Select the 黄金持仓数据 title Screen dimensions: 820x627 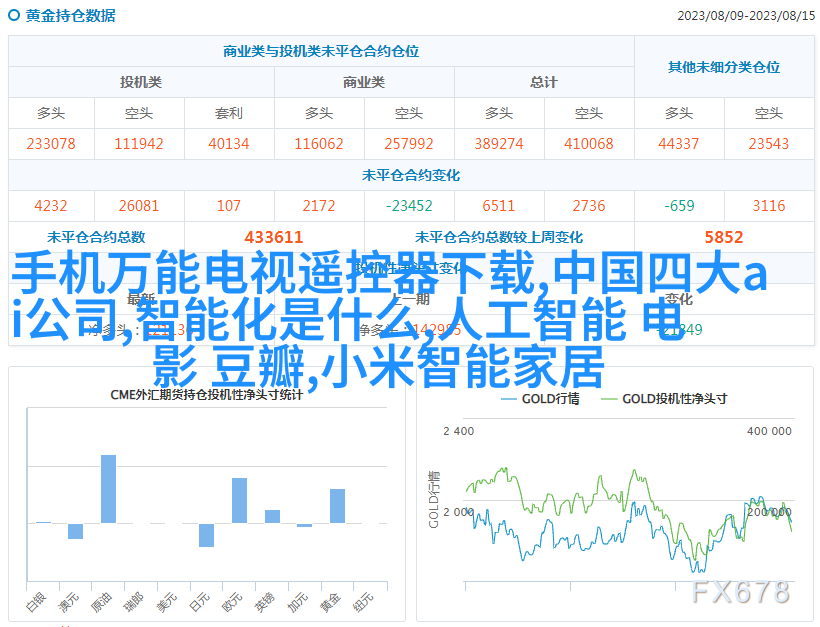click(x=71, y=16)
